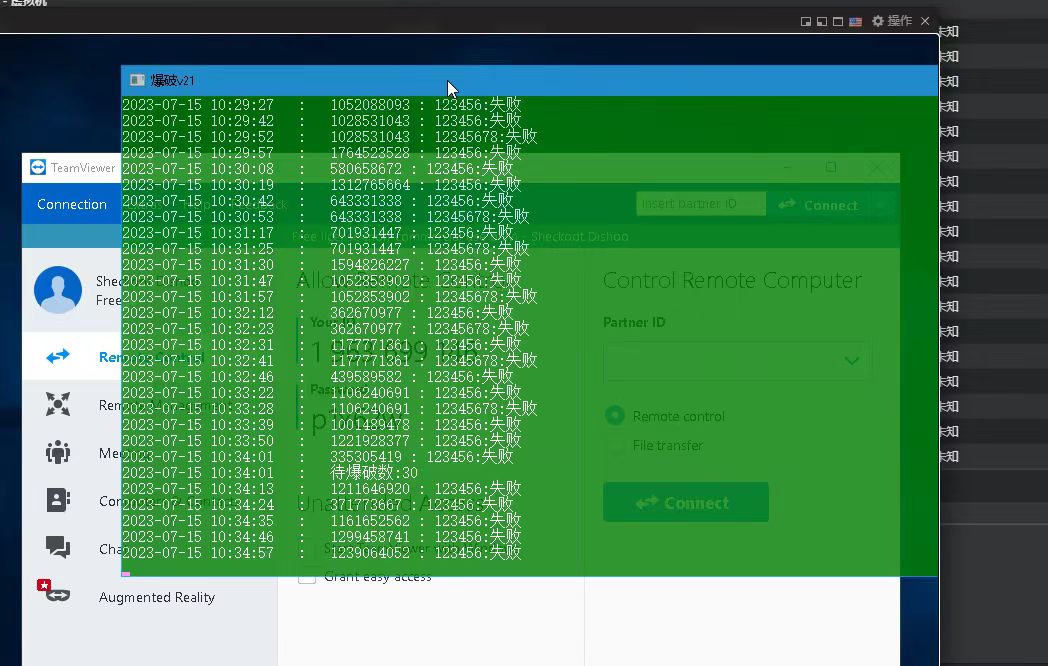The height and width of the screenshot is (666, 1048).
Task: Click the top bar Connect button
Action: [x=818, y=205]
